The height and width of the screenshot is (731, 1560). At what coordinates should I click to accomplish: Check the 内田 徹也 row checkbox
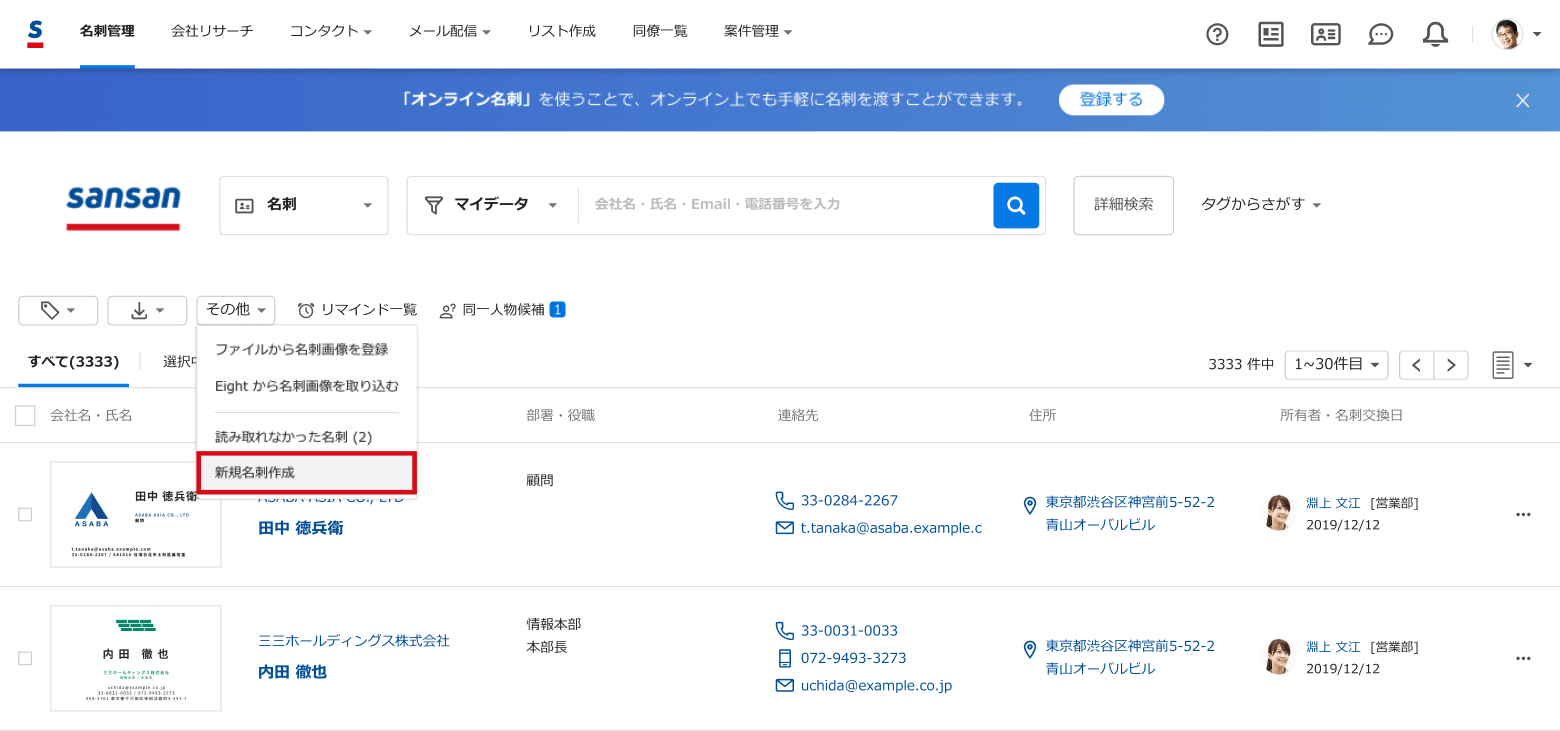point(25,658)
